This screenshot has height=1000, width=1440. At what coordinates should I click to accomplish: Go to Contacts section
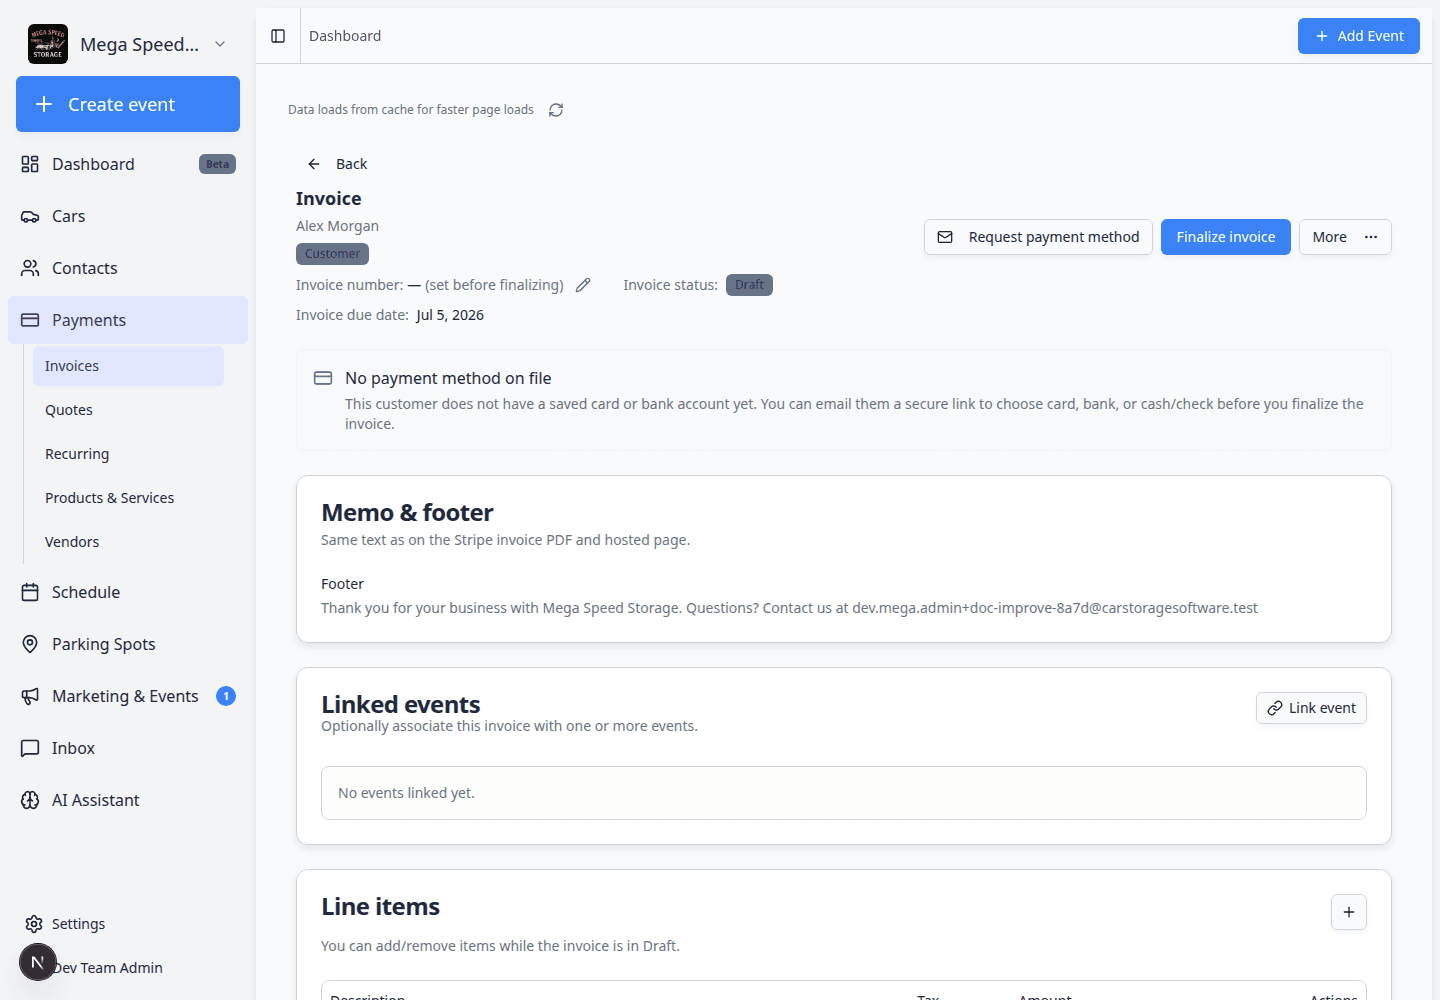pos(128,268)
